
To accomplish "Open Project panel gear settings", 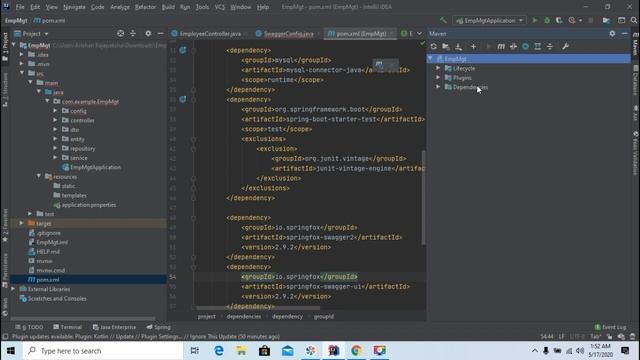I will tap(148, 33).
